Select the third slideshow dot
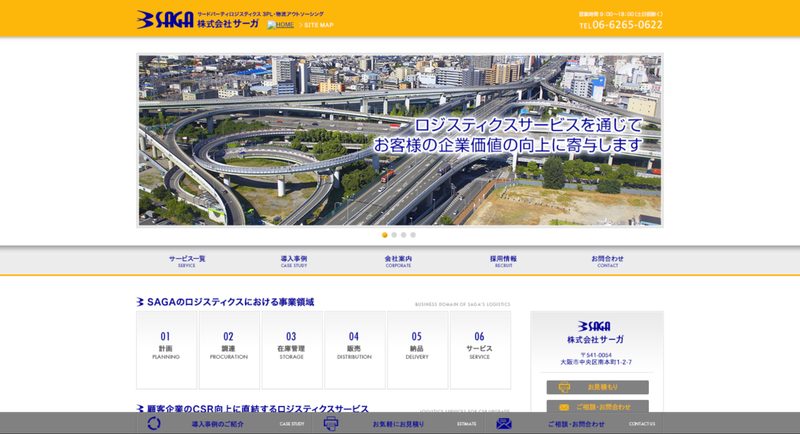The height and width of the screenshot is (434, 800). click(x=404, y=235)
